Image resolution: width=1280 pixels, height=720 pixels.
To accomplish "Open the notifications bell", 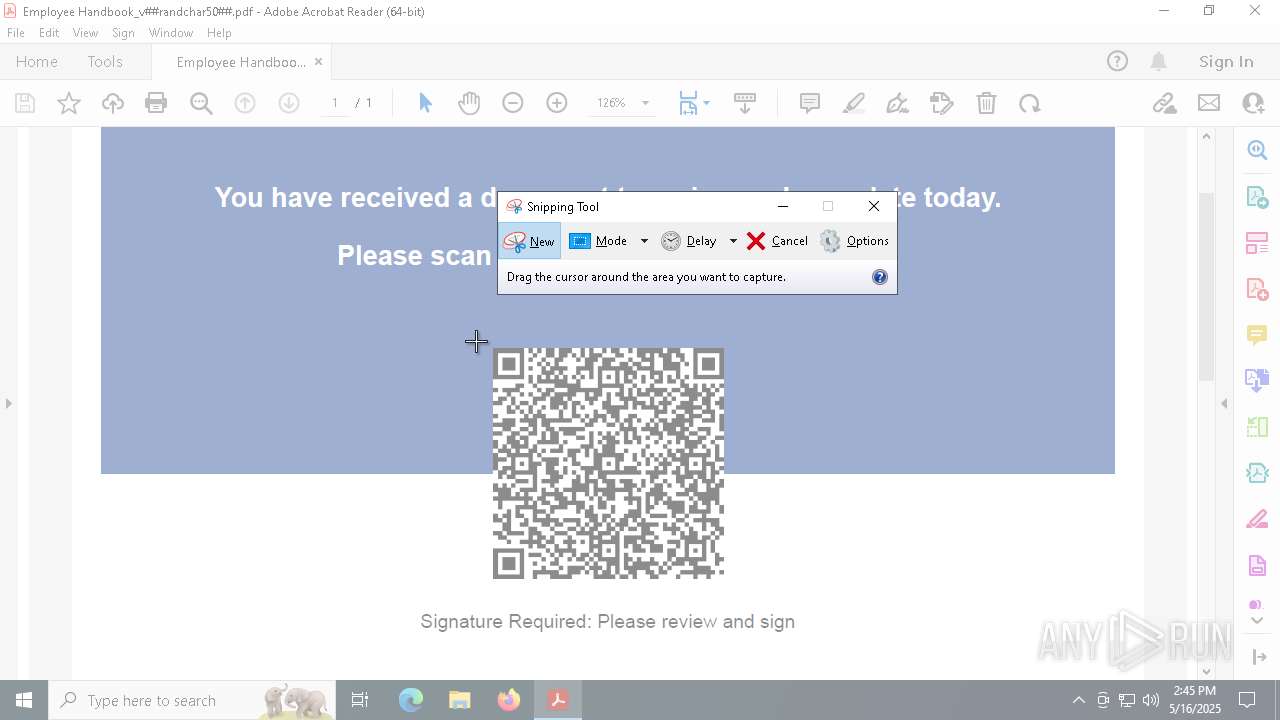I will 1159,62.
